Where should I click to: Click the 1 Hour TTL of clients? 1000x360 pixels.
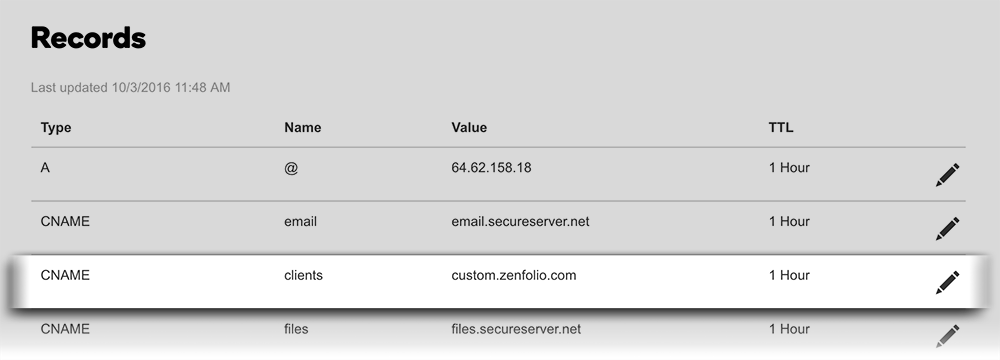pyautogui.click(x=789, y=276)
